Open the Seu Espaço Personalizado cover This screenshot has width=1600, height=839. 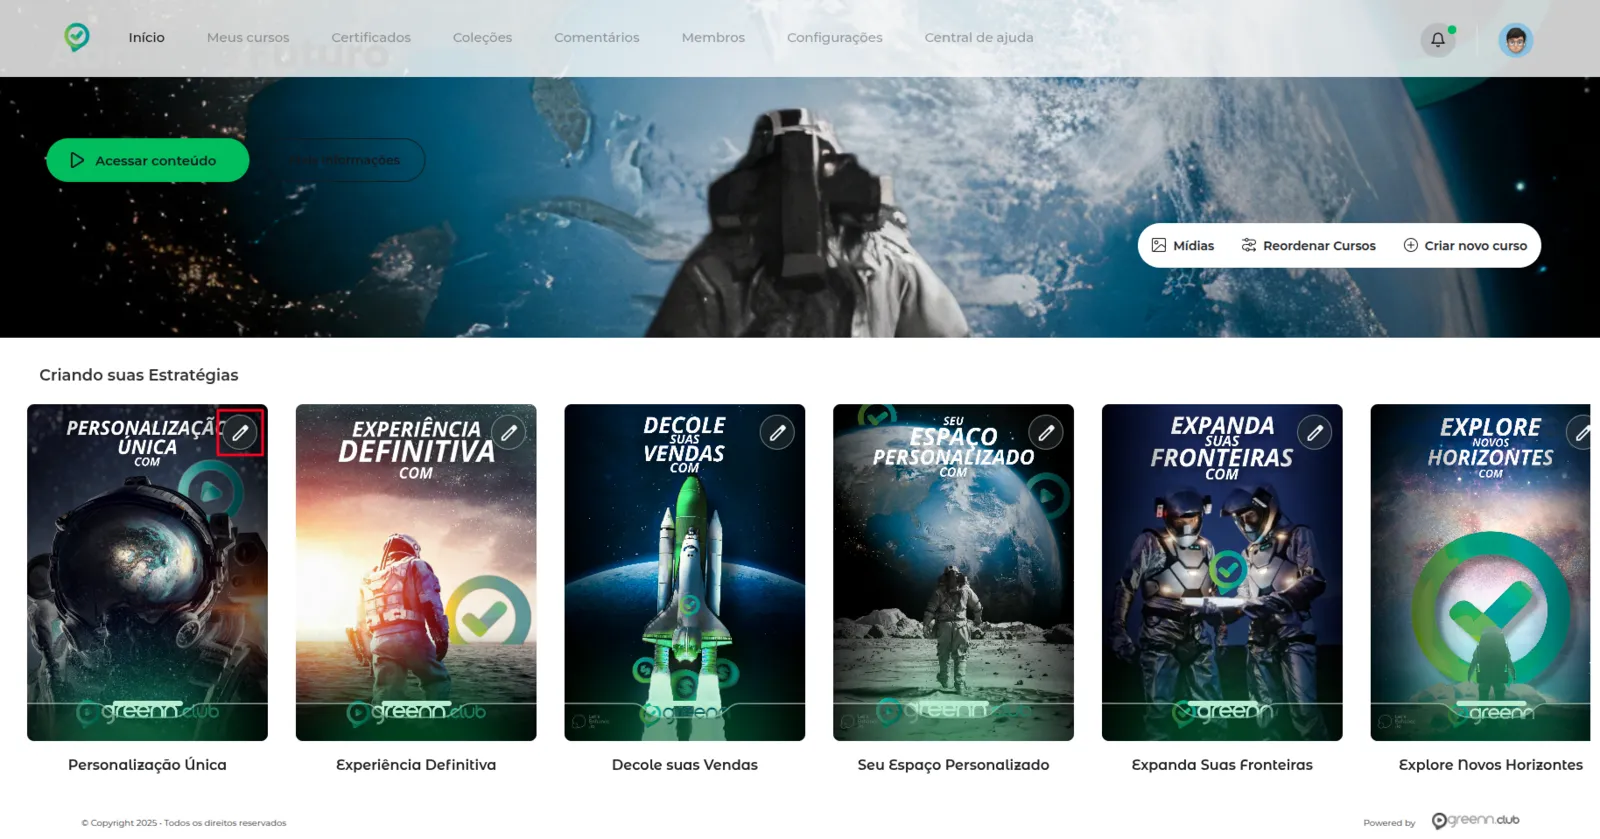(x=953, y=572)
